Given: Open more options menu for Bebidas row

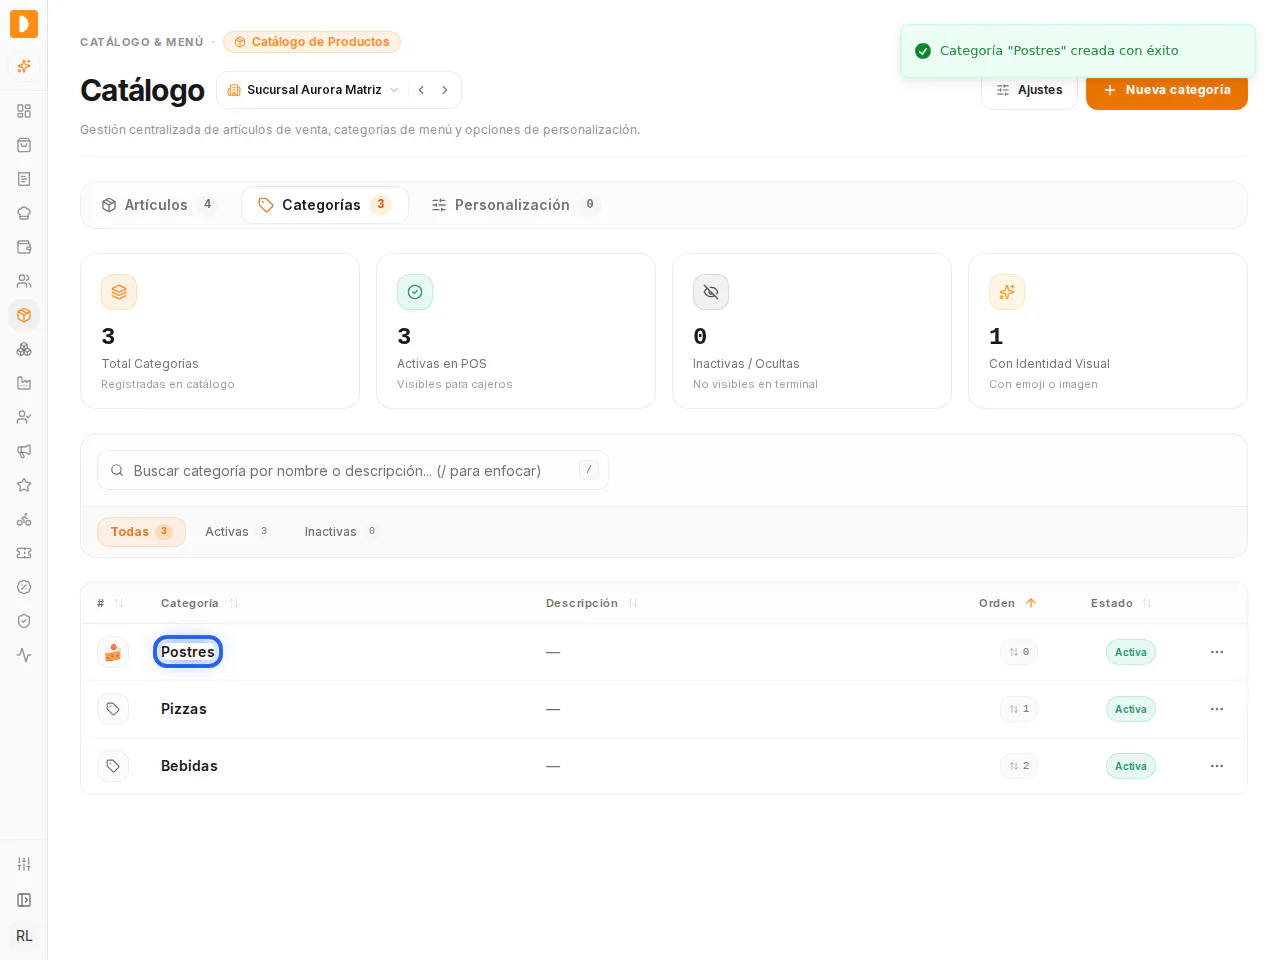Looking at the screenshot, I should tap(1217, 766).
